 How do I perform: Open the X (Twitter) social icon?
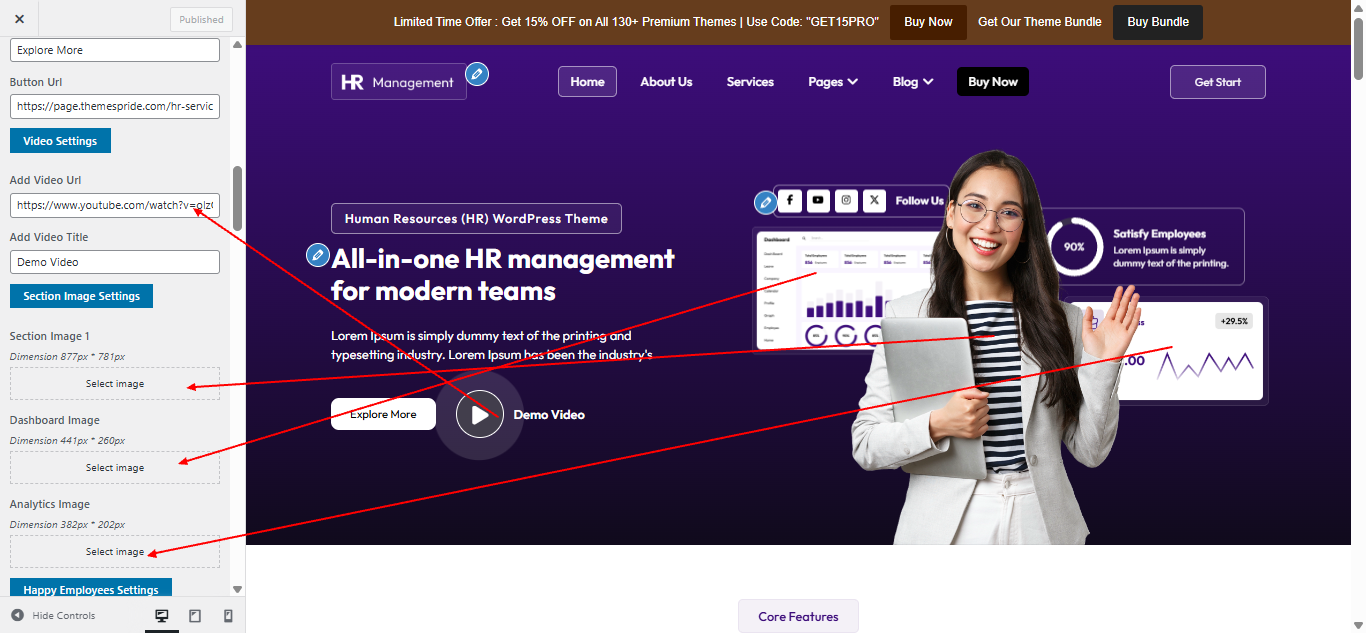(x=874, y=201)
